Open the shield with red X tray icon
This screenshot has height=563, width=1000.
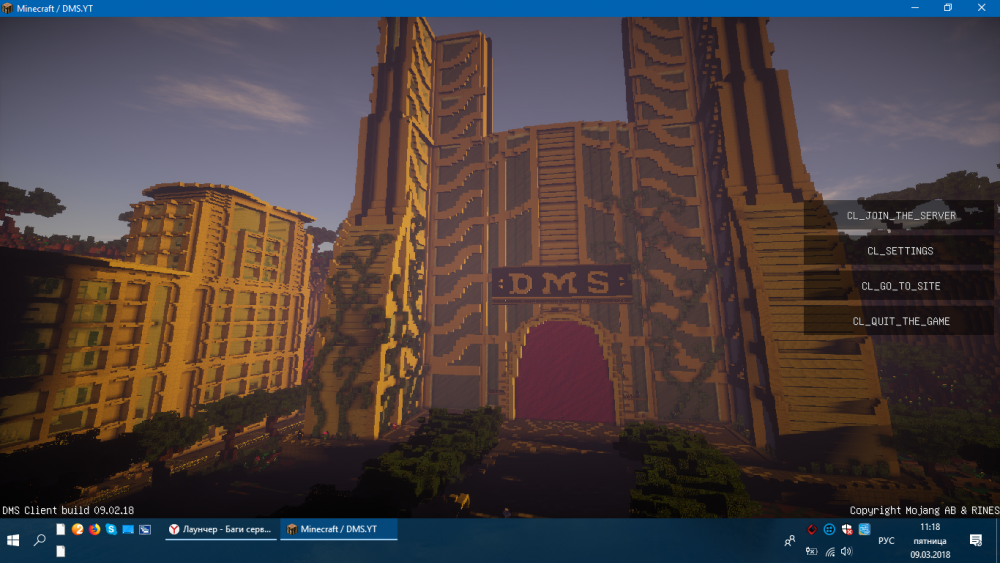(847, 529)
